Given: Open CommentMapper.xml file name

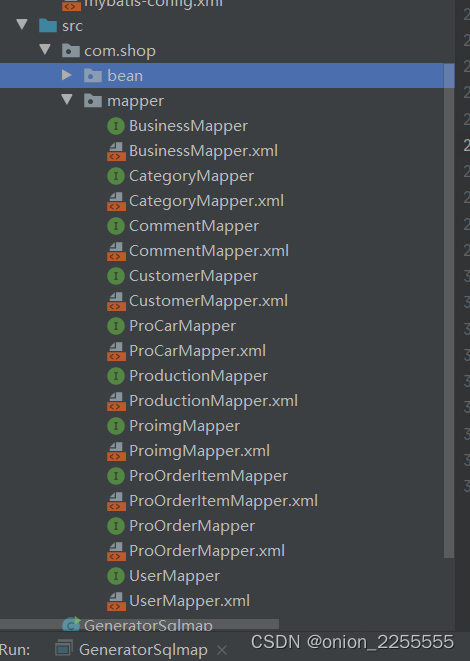Looking at the screenshot, I should pos(209,251).
